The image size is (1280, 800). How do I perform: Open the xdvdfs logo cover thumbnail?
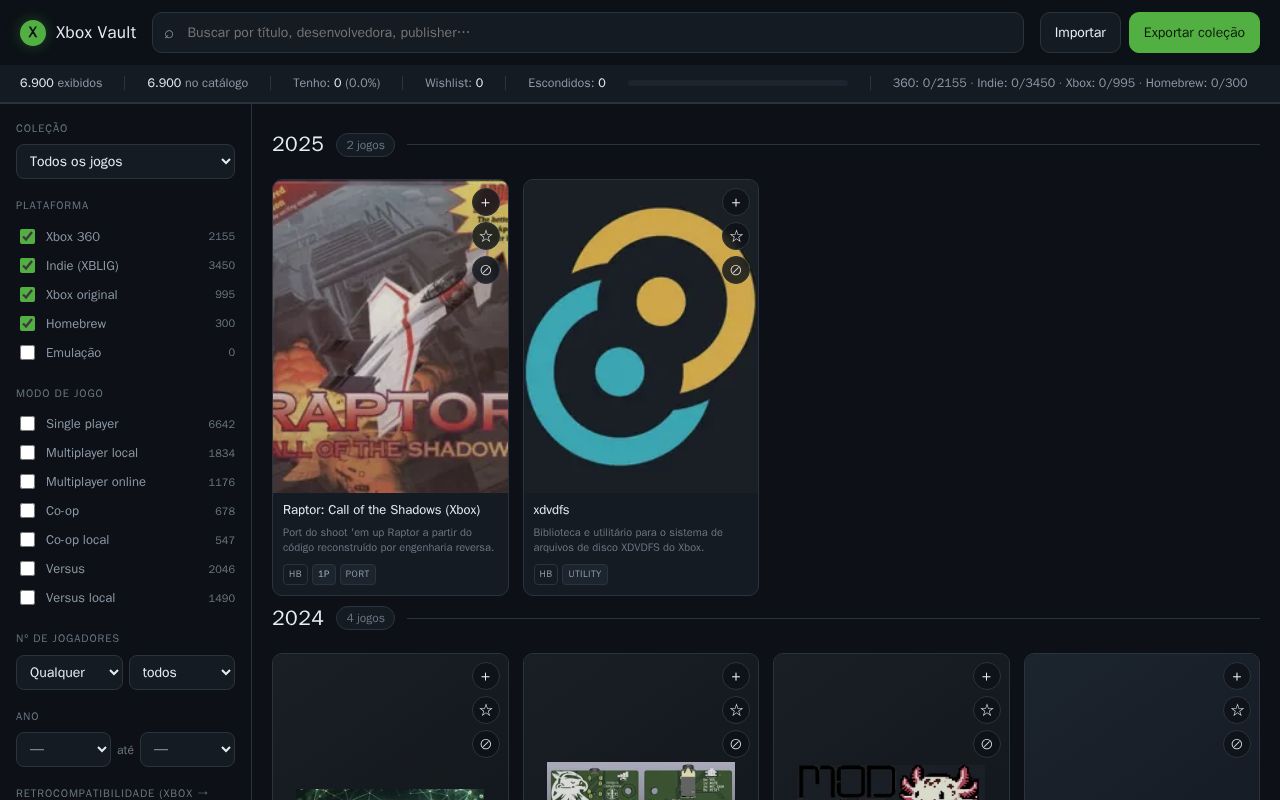641,337
